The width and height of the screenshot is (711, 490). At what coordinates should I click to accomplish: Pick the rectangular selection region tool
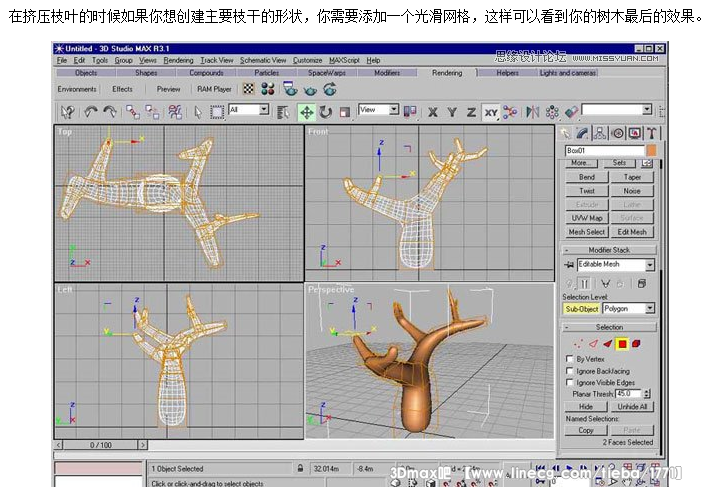click(217, 112)
